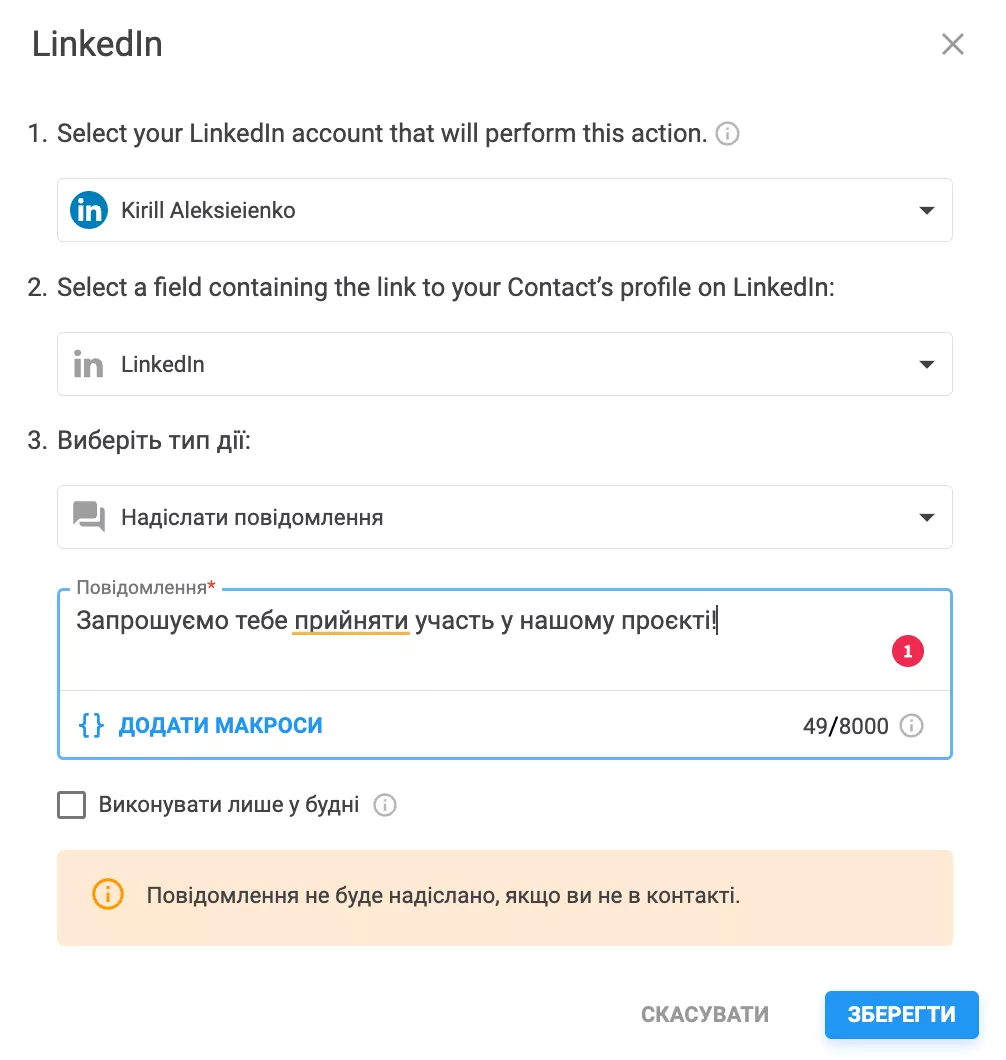The image size is (1006, 1060).
Task: Click the info icon next to 49/8000 counter
Action: tap(911, 725)
